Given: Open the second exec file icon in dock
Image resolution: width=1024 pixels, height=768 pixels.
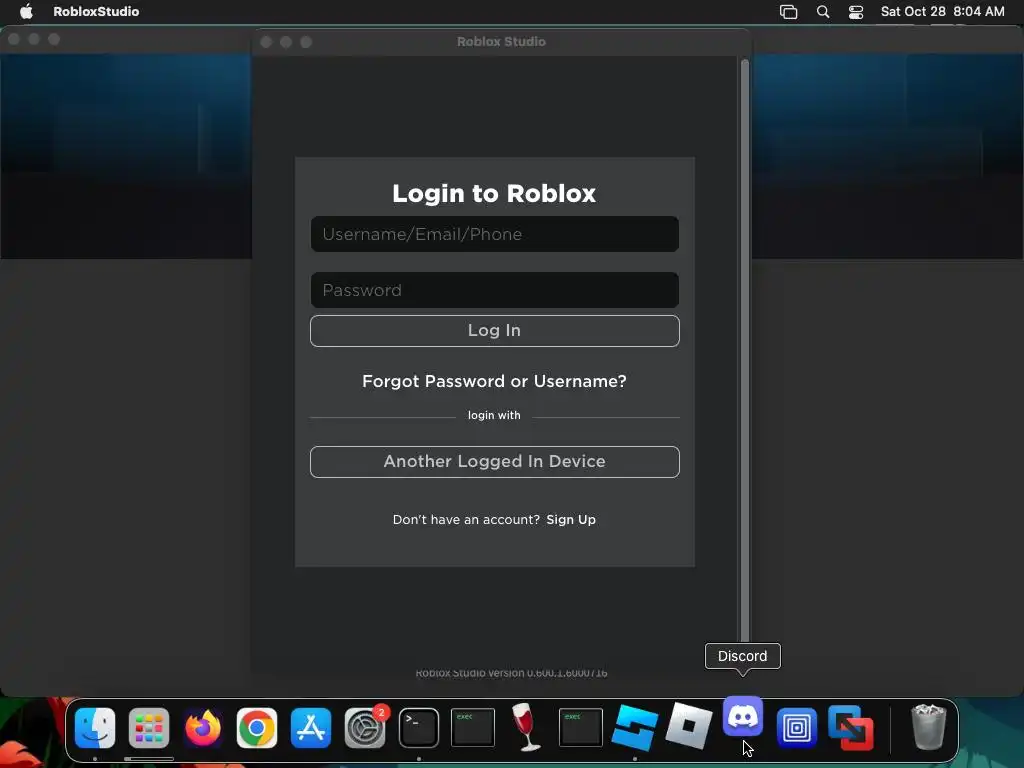Looking at the screenshot, I should click(x=581, y=728).
